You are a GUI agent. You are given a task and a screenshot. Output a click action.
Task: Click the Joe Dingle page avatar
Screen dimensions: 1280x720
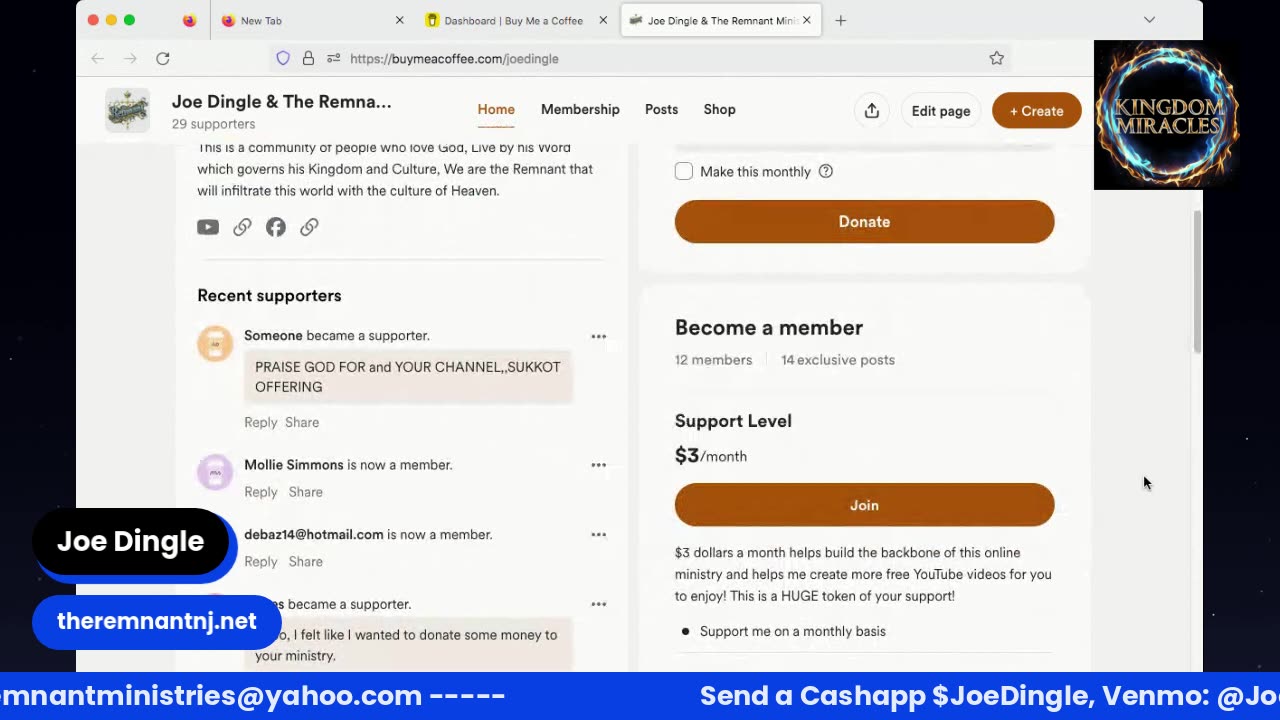[128, 110]
